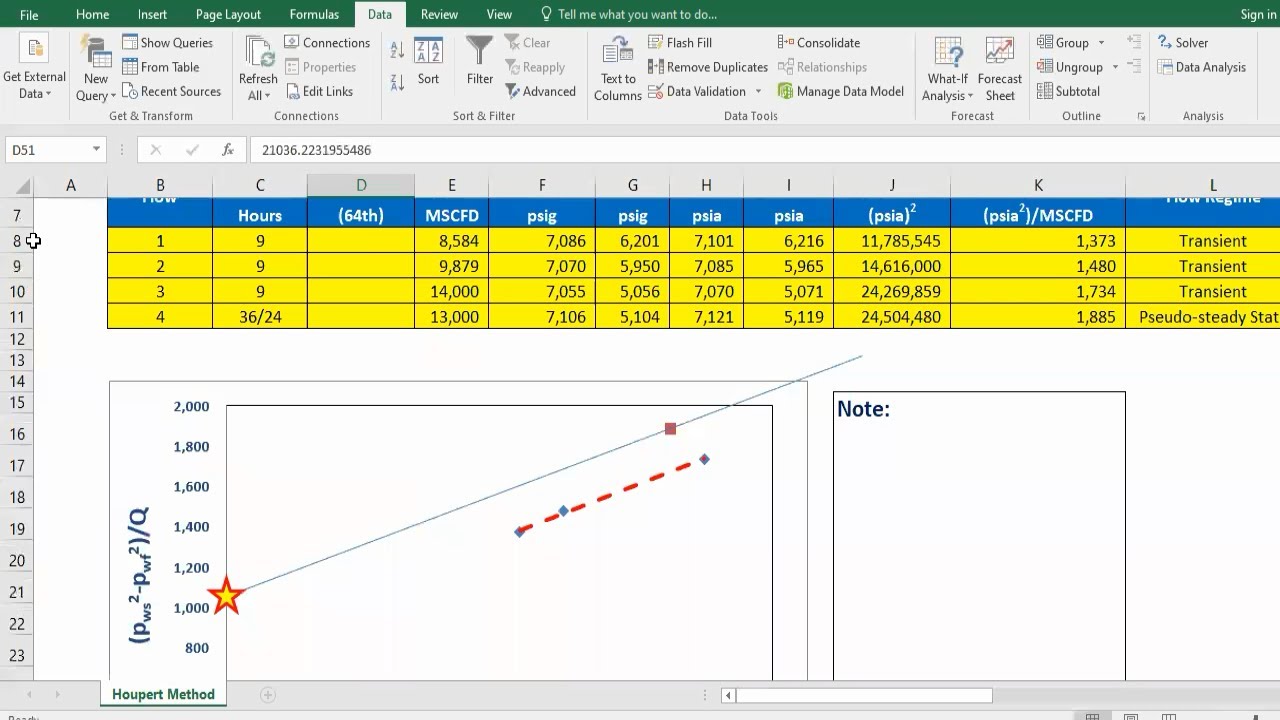Click the Subtotal command
The height and width of the screenshot is (720, 1280).
point(1068,91)
